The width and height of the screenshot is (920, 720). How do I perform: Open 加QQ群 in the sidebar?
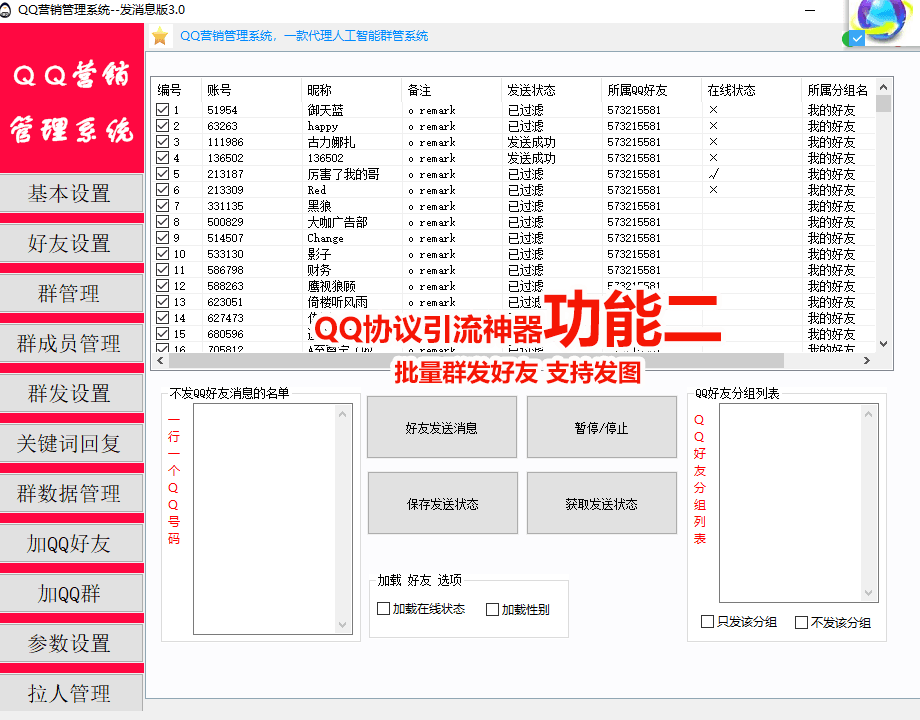click(70, 593)
